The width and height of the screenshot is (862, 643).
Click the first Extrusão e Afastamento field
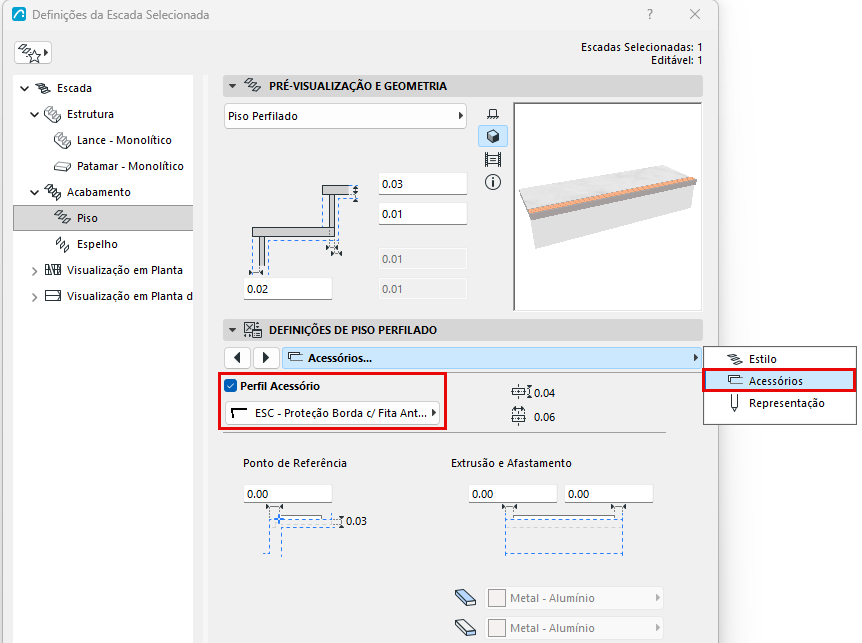pos(513,494)
